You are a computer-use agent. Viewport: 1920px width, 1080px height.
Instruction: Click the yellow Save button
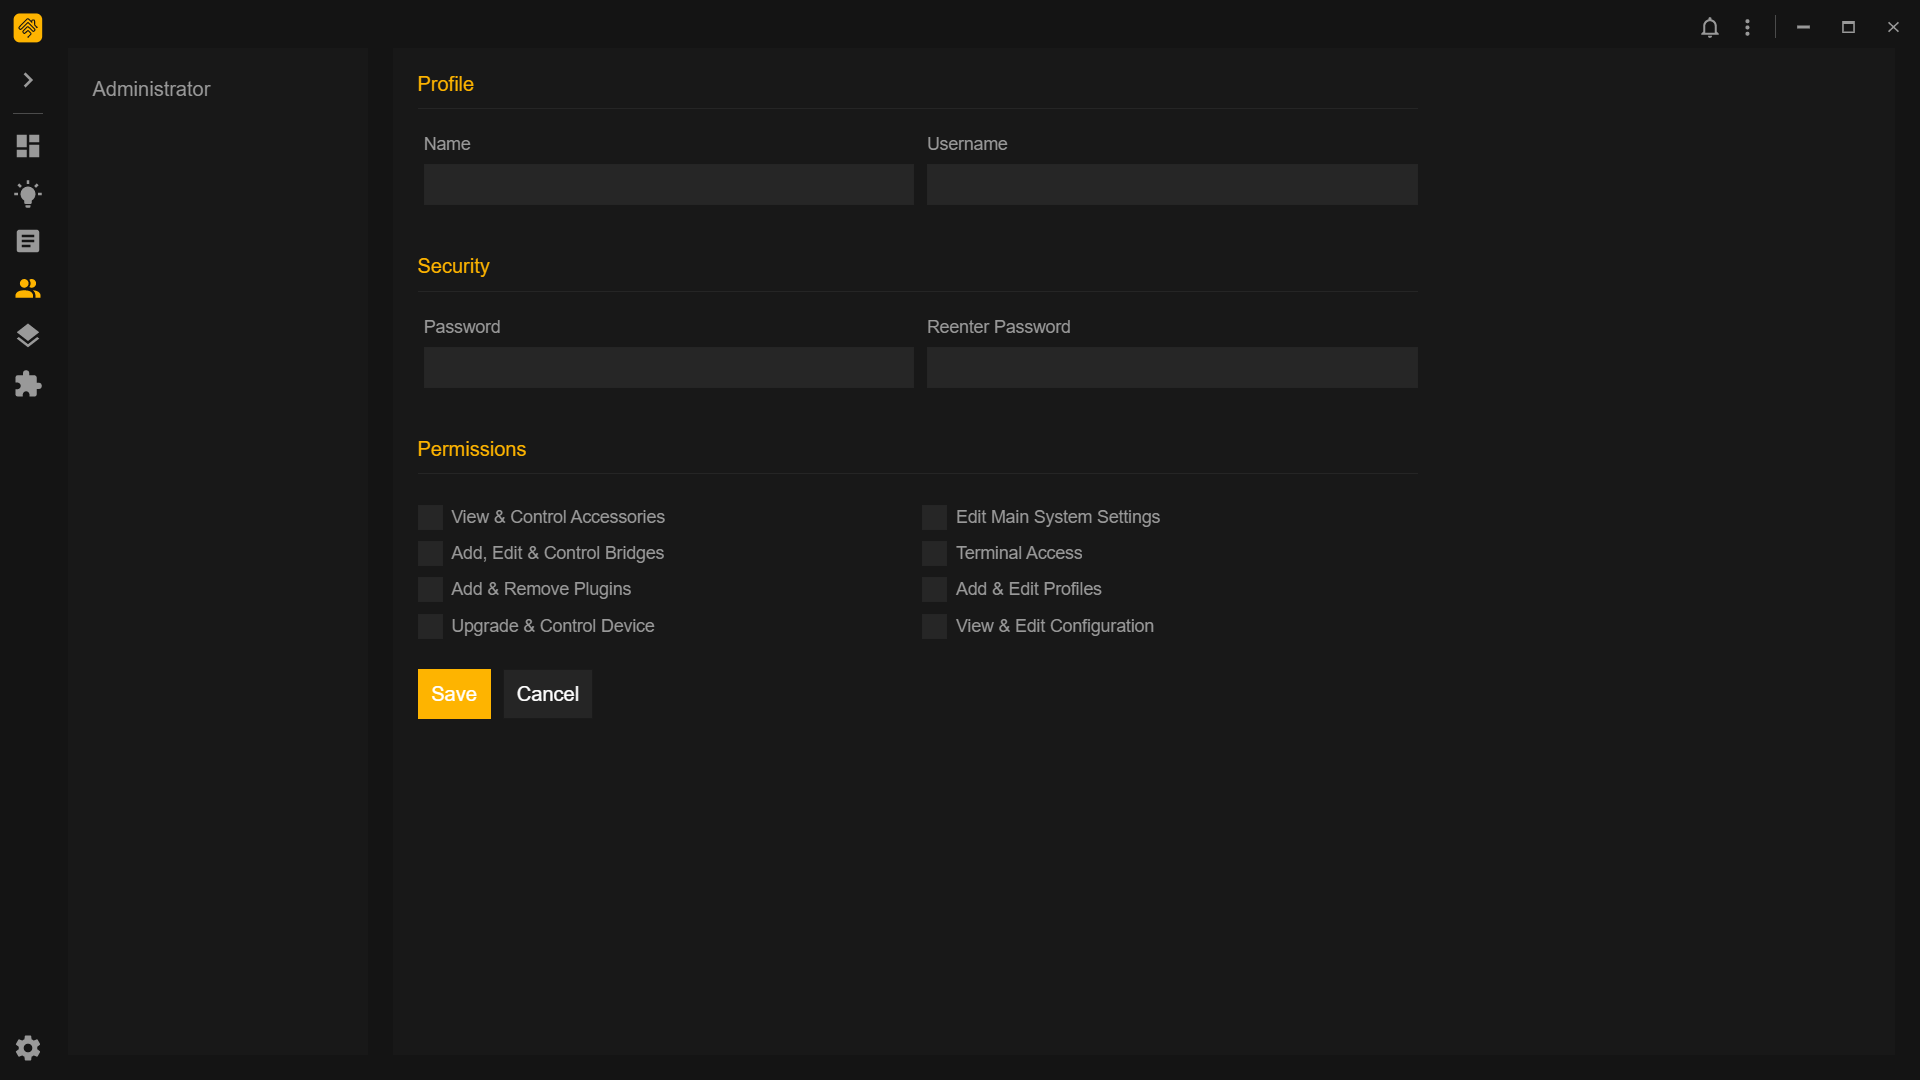coord(454,694)
